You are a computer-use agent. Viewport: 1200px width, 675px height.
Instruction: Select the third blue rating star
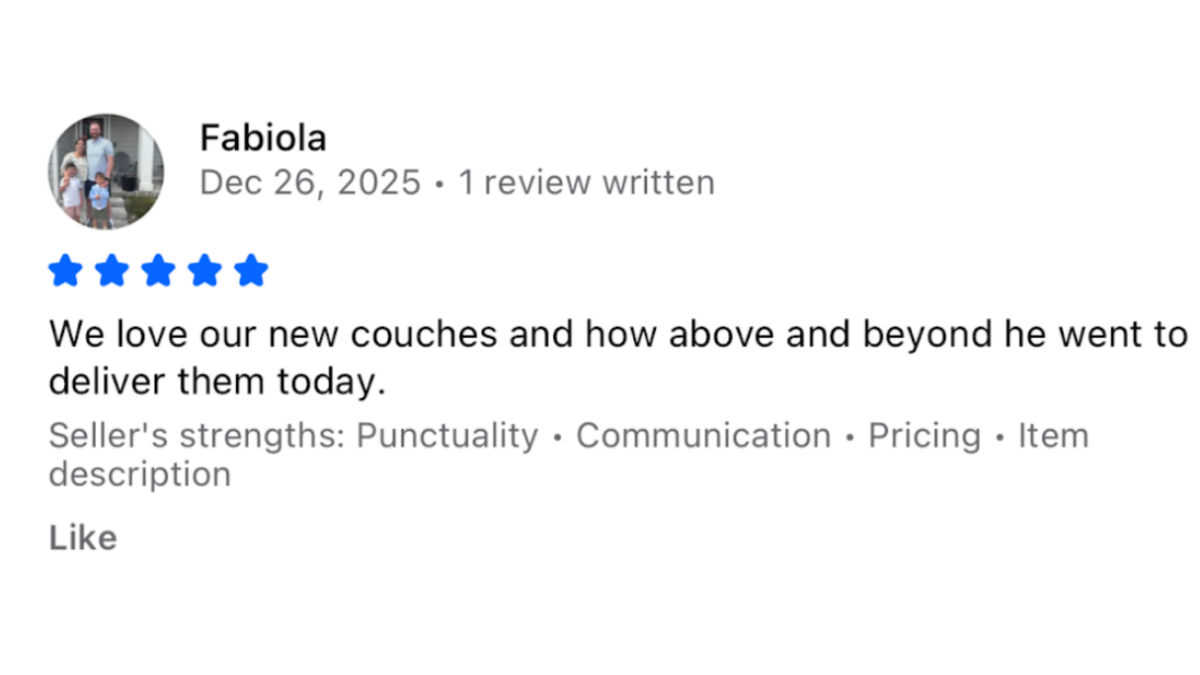(x=158, y=270)
